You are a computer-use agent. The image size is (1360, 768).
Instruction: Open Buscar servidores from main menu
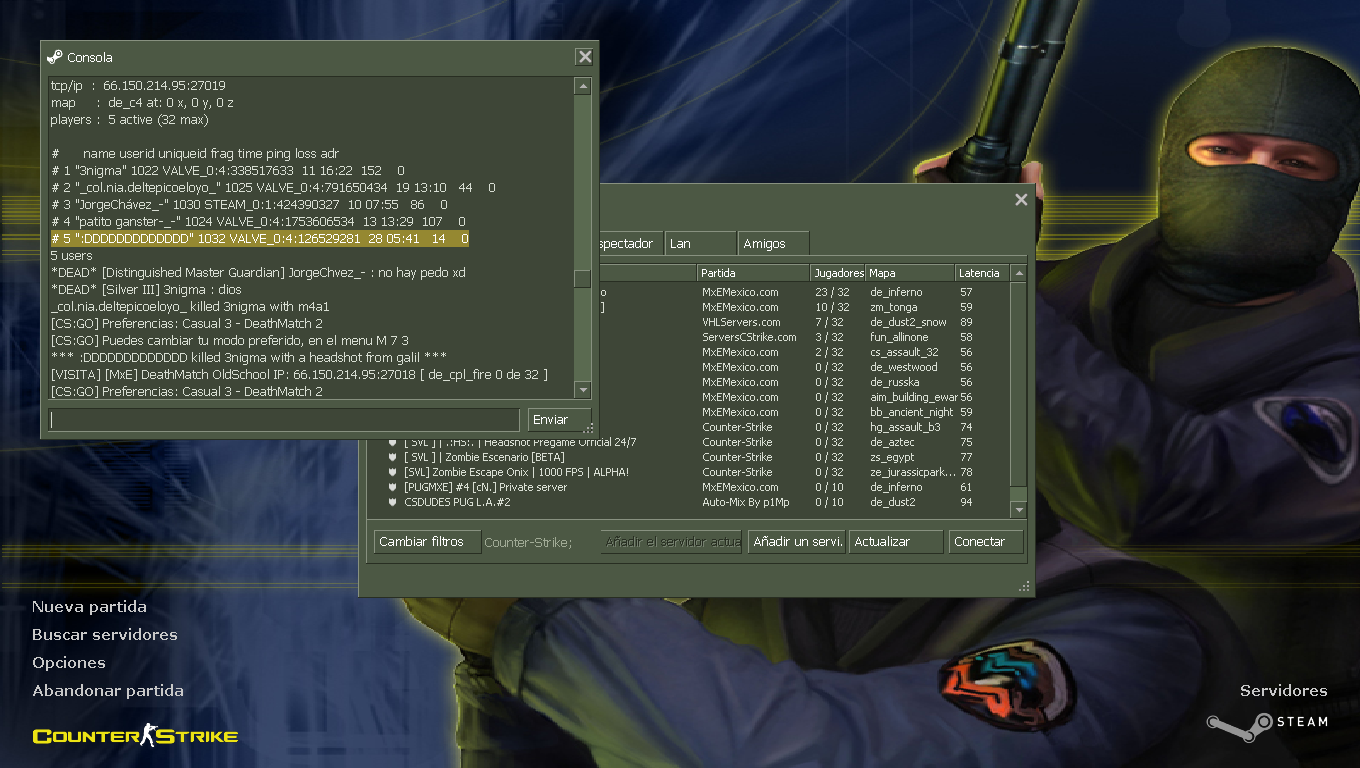pyautogui.click(x=105, y=635)
